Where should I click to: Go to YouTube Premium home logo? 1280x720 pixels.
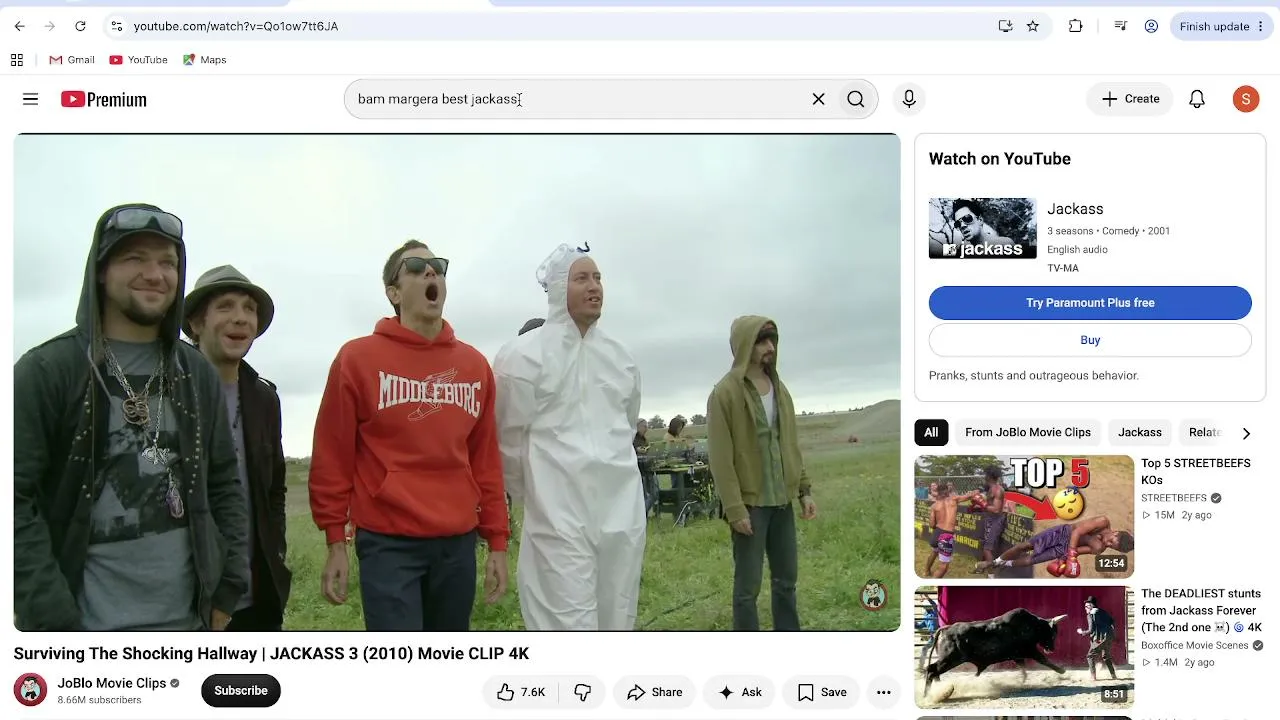point(104,99)
